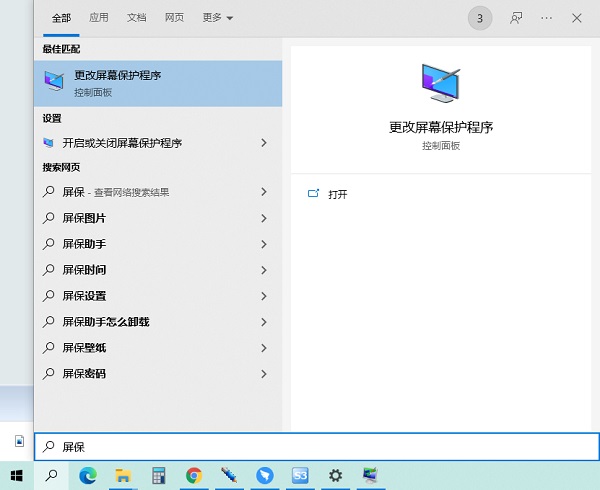Switch to the 应用 tab
Image resolution: width=600 pixels, height=490 pixels.
click(x=99, y=18)
